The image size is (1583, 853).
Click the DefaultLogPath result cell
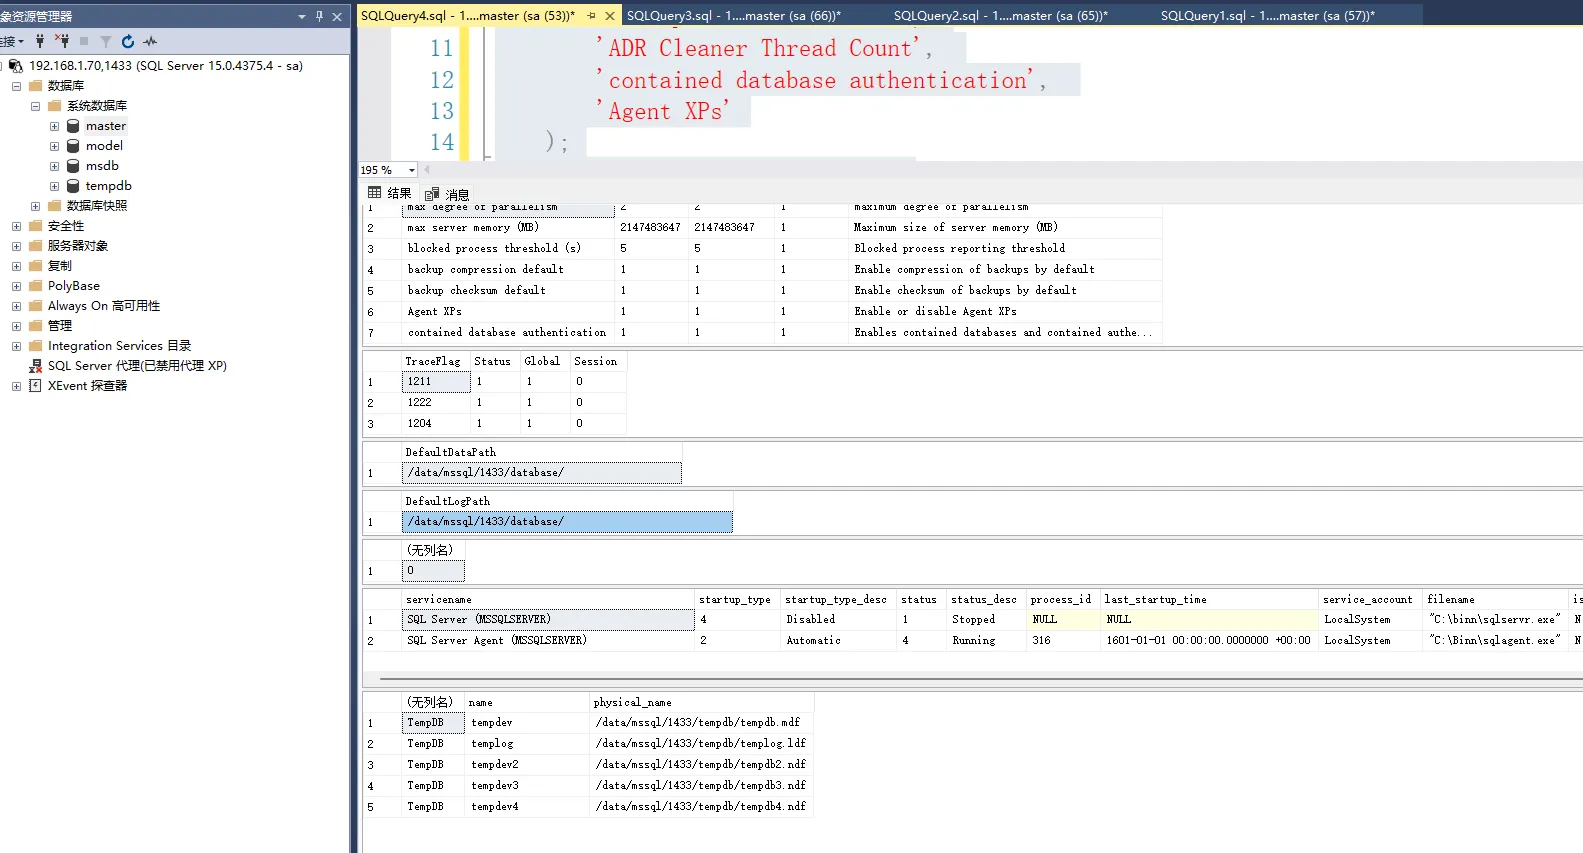click(566, 522)
